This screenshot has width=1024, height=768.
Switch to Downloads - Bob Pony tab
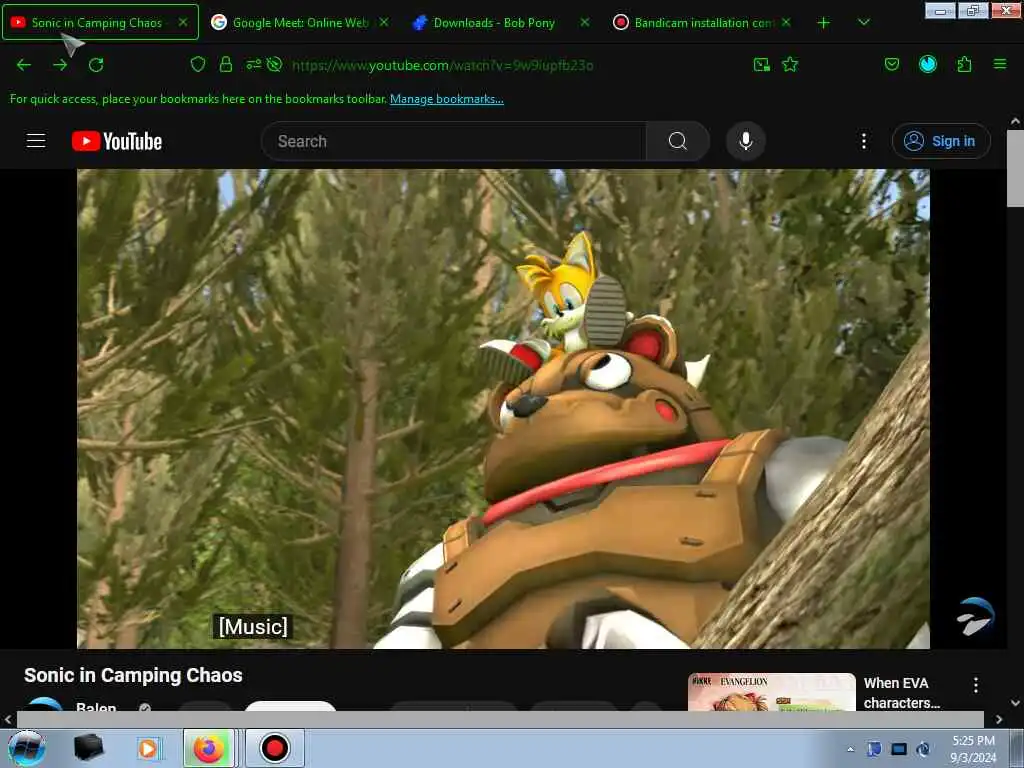tap(500, 22)
